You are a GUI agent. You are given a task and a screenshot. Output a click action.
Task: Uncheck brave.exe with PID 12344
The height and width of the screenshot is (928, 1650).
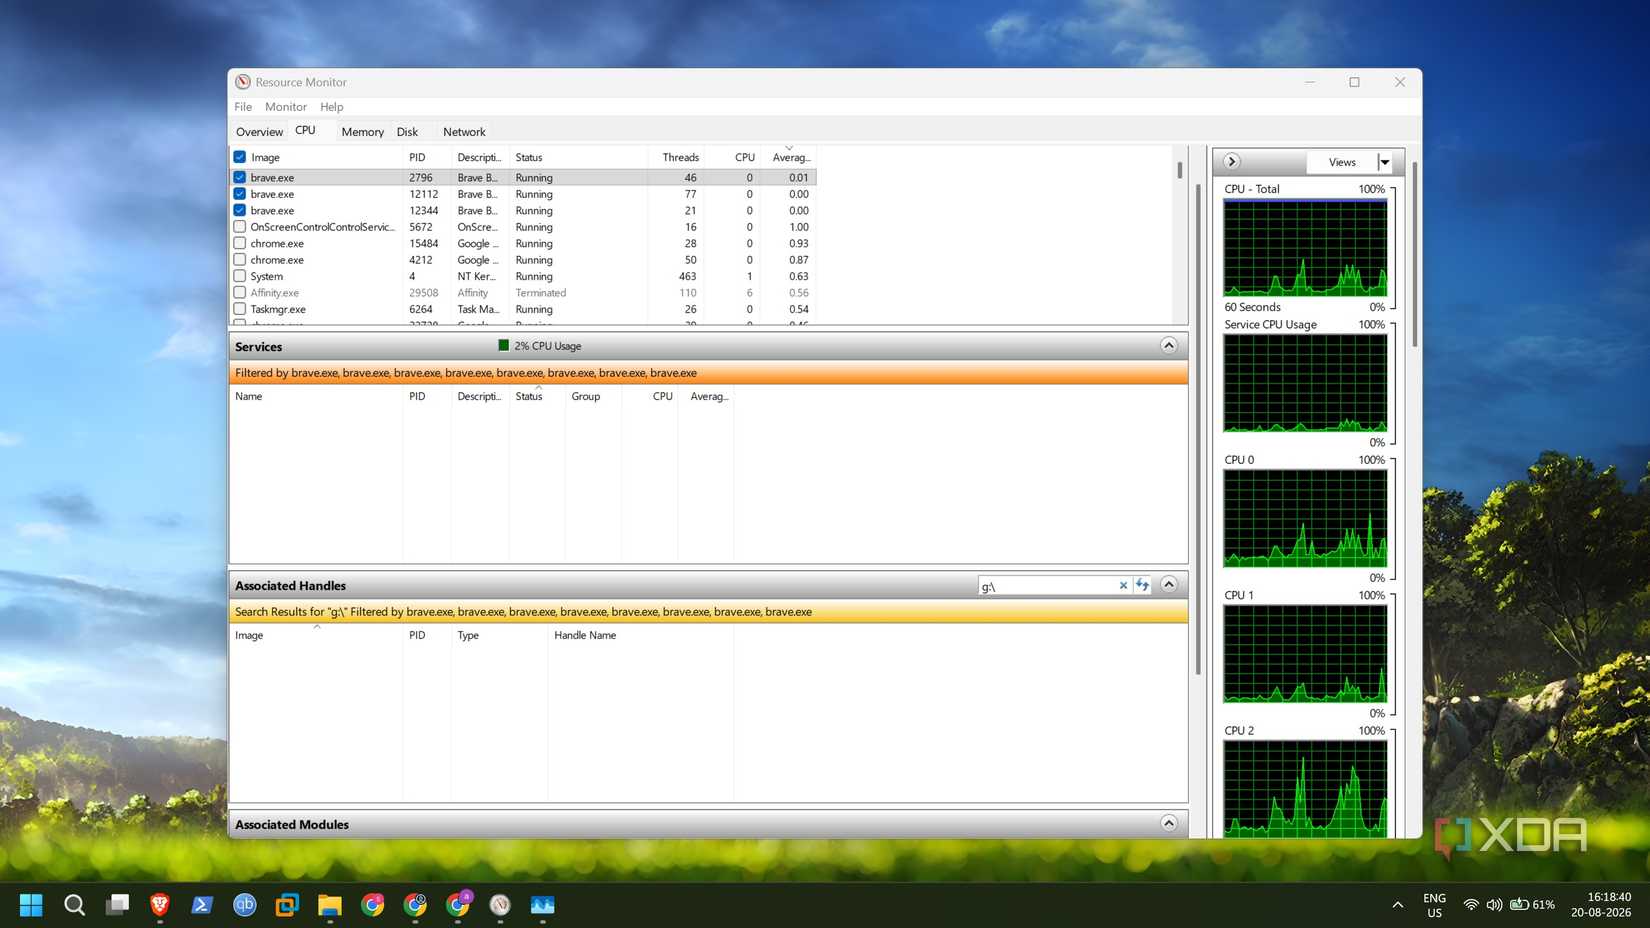pos(240,210)
